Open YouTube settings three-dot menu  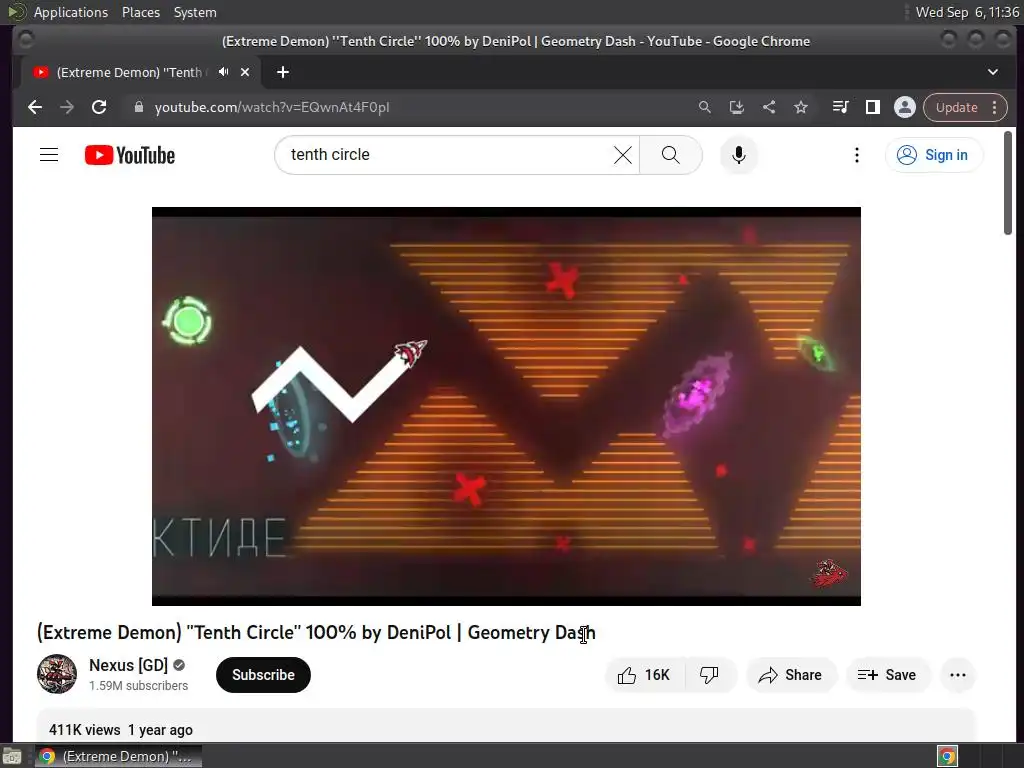[857, 155]
